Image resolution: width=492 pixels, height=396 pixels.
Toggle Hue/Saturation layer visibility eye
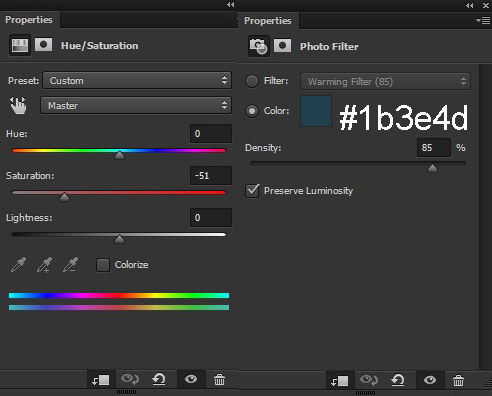coord(191,379)
